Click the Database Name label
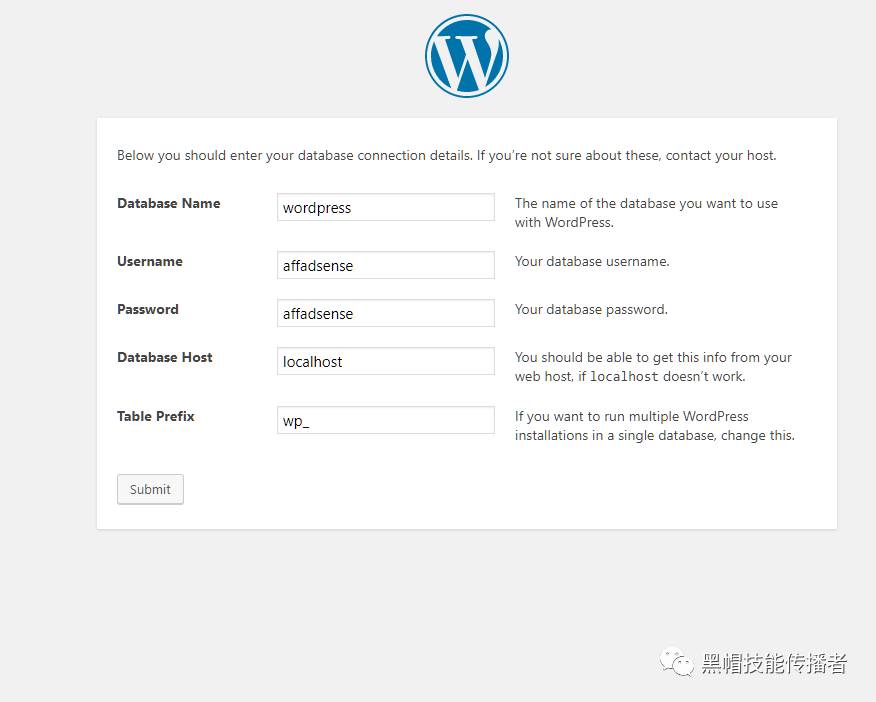The image size is (876, 702). [169, 203]
